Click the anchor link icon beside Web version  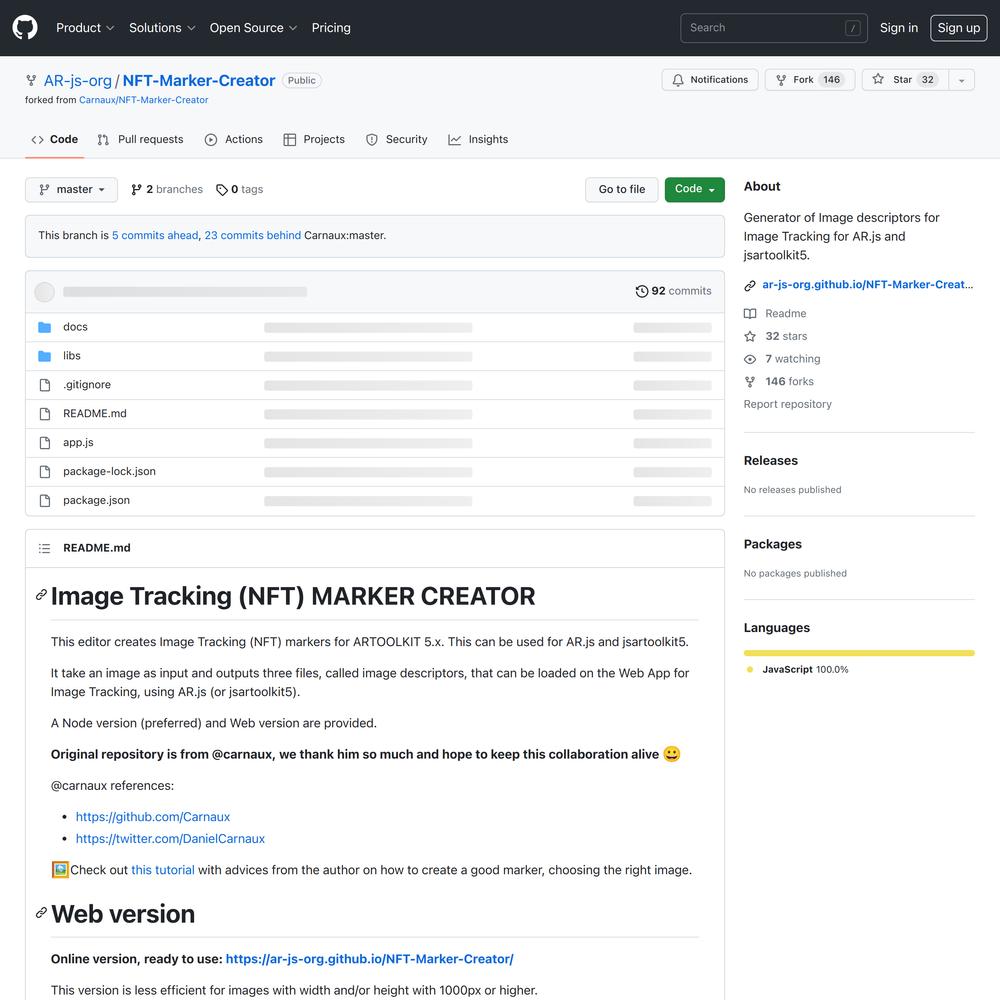click(41, 913)
